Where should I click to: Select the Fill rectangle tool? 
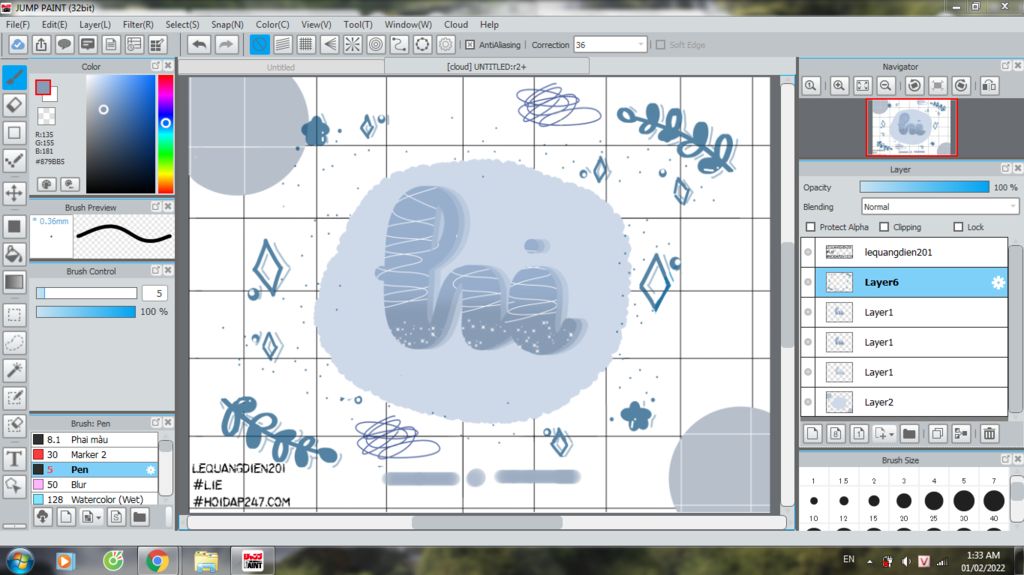coord(14,227)
